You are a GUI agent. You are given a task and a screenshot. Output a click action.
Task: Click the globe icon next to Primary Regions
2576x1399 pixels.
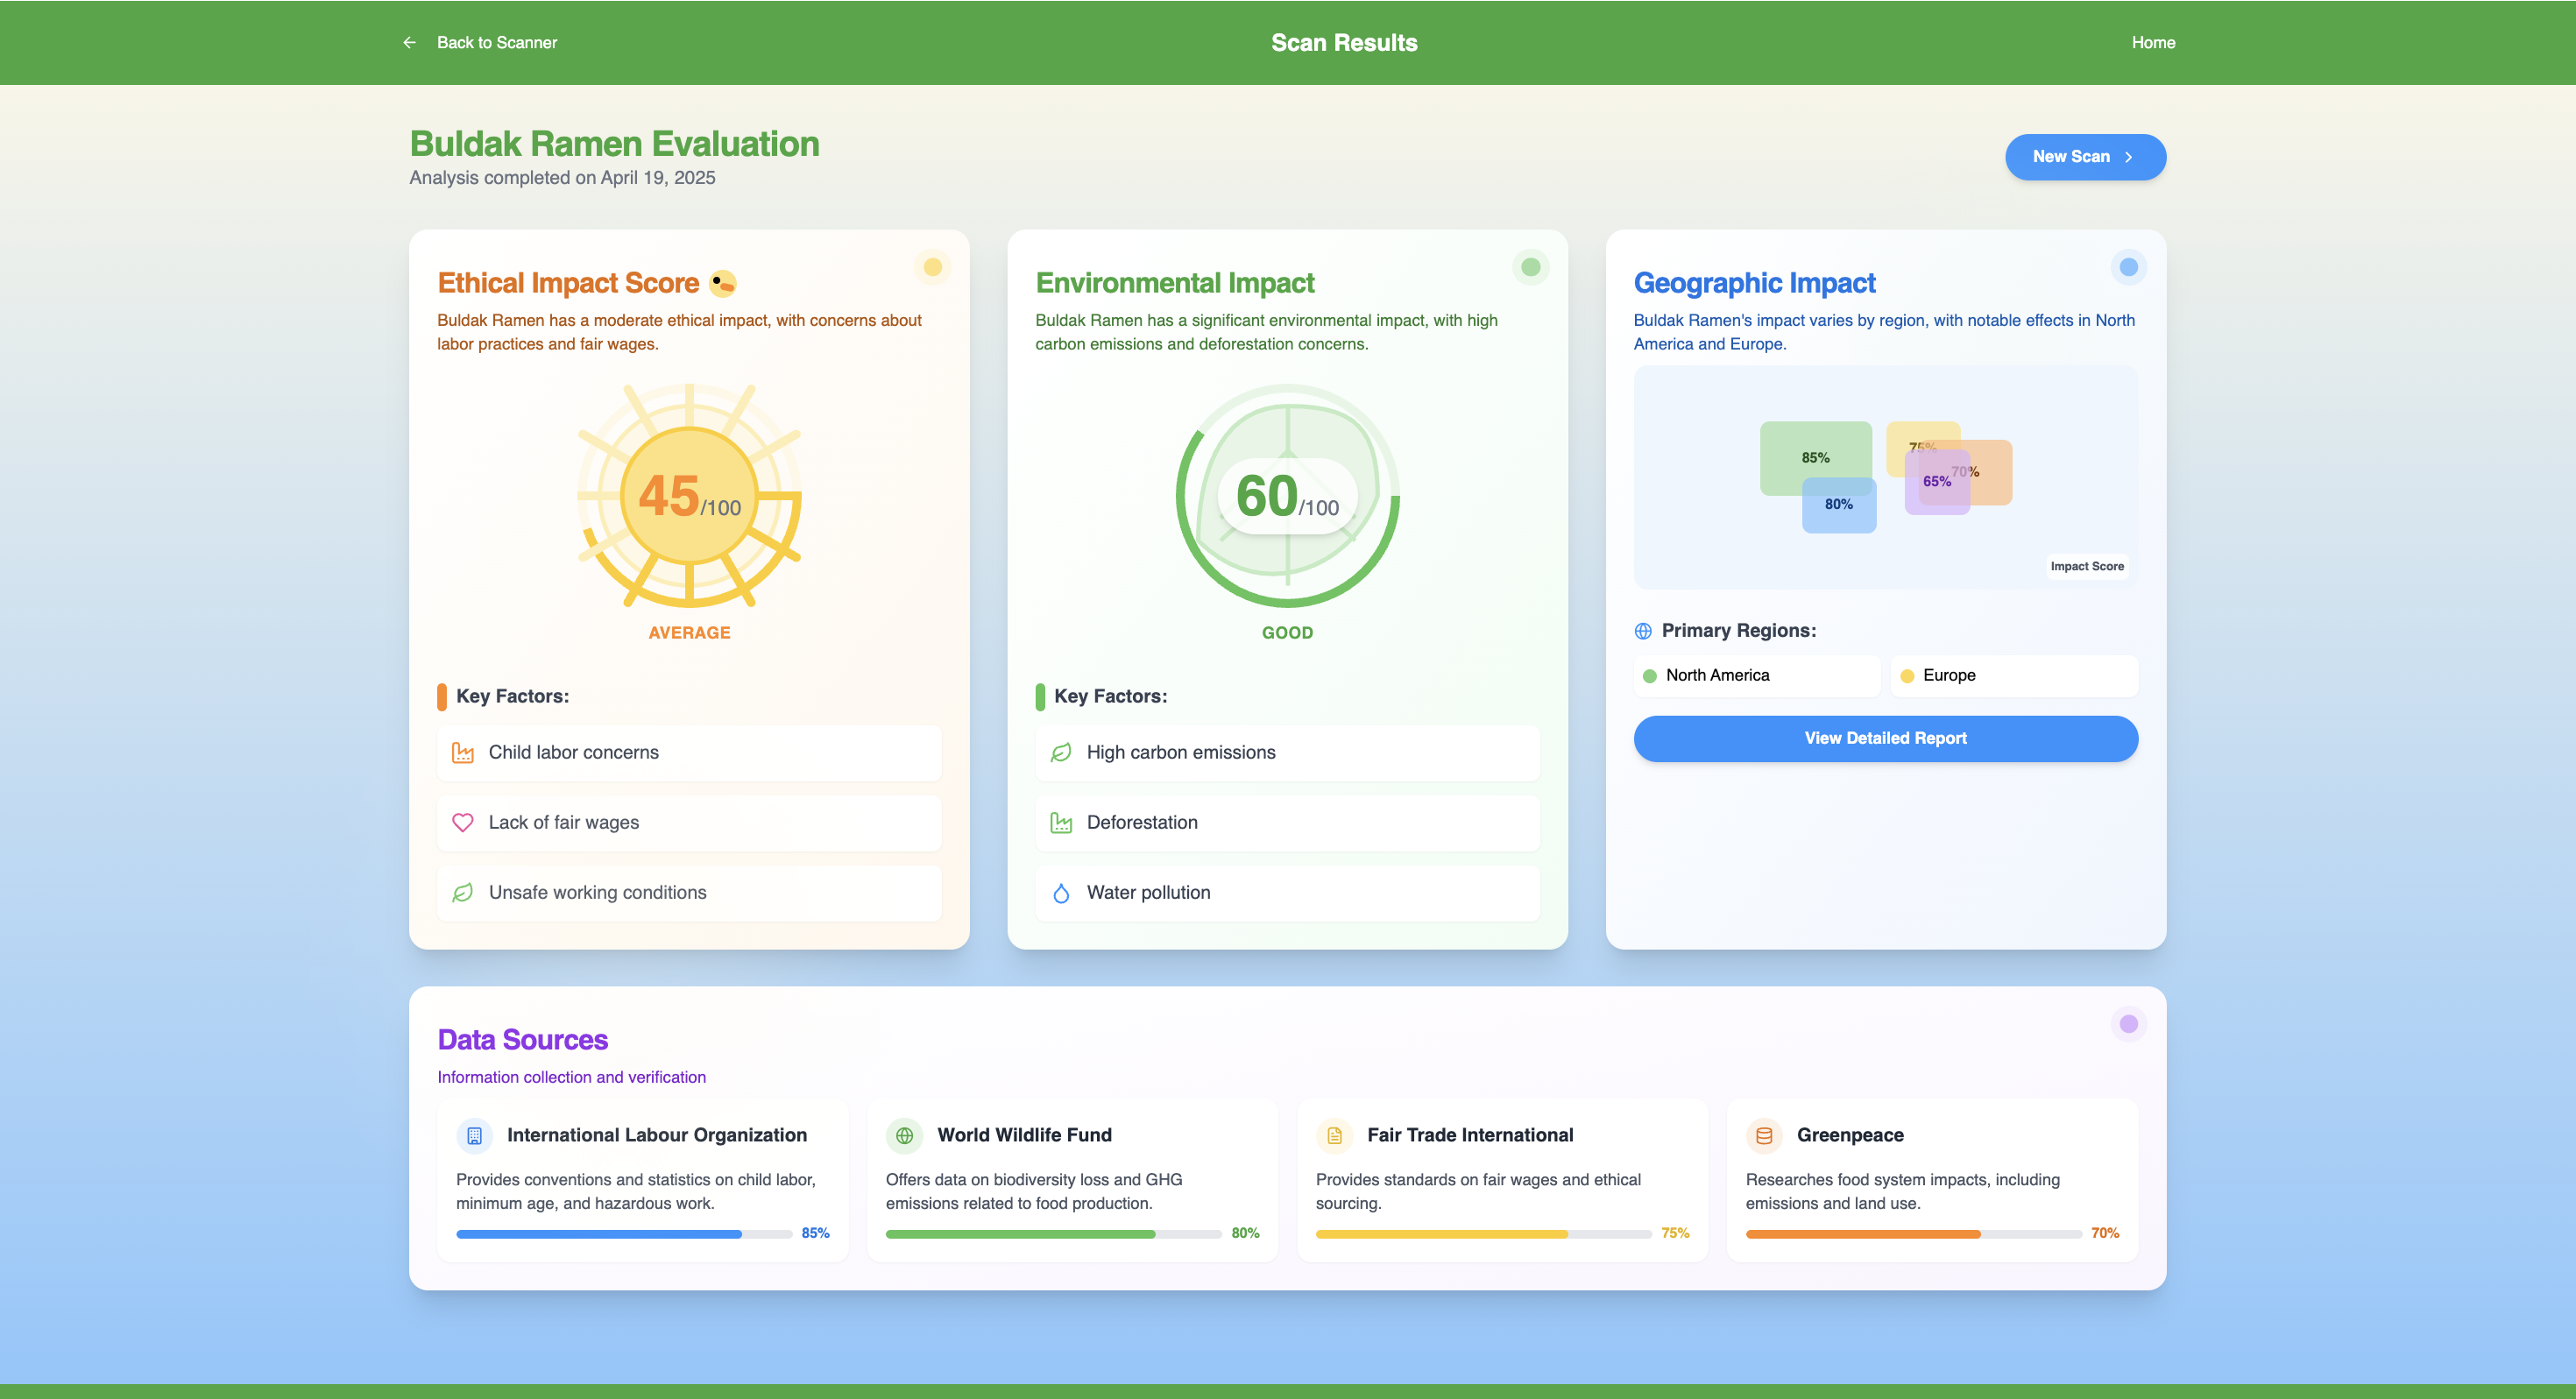(1643, 631)
